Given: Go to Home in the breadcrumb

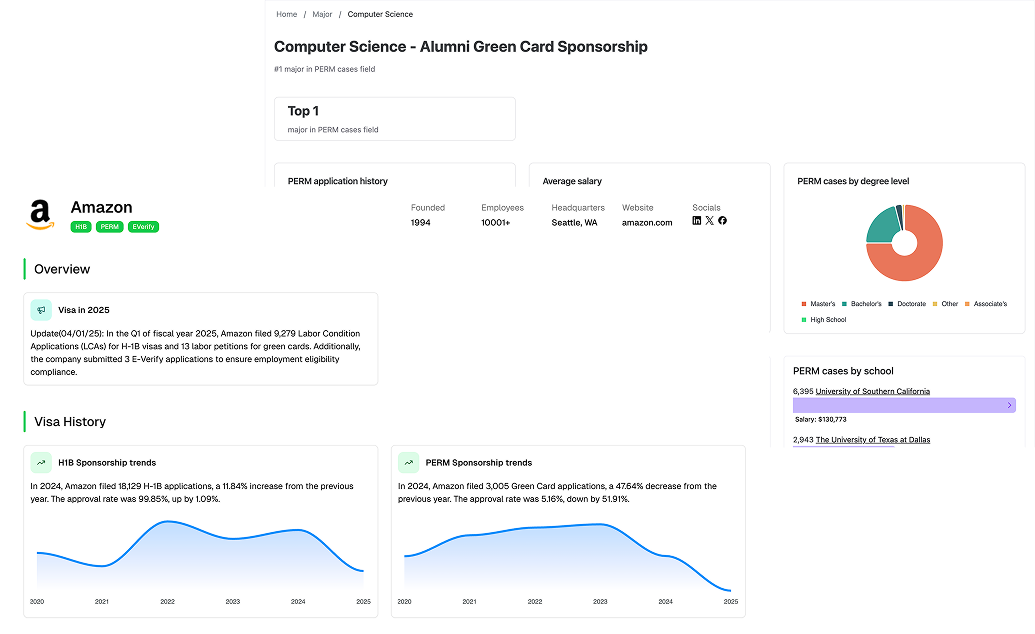Looking at the screenshot, I should pos(286,14).
